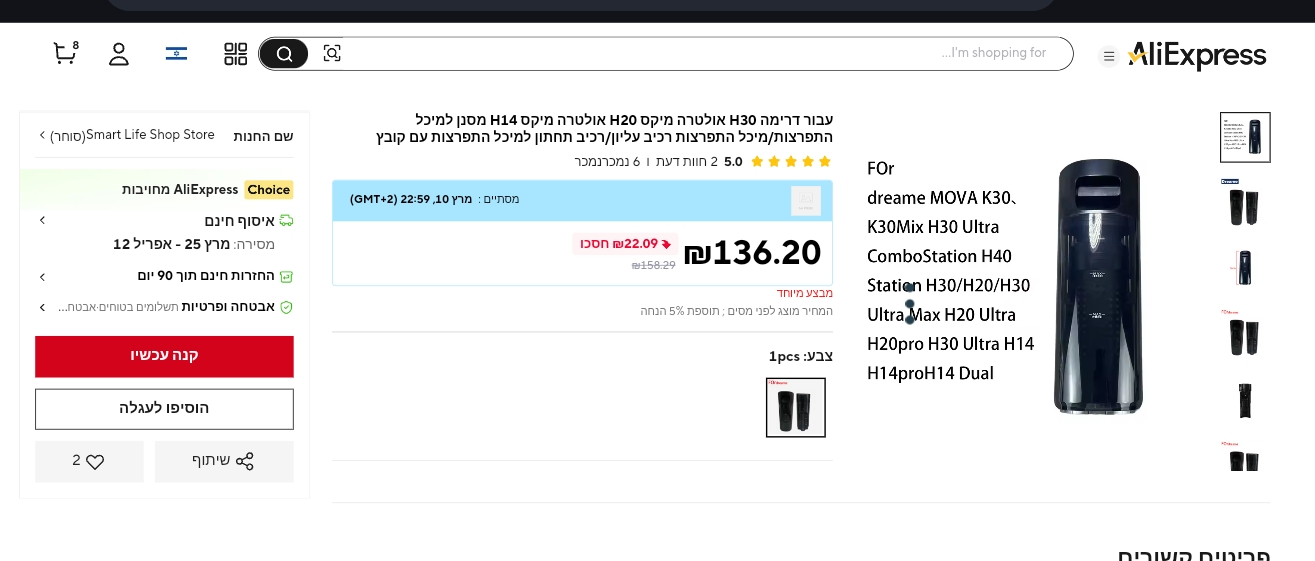The height and width of the screenshot is (561, 1315).
Task: Click the Choice badge
Action: (268, 190)
